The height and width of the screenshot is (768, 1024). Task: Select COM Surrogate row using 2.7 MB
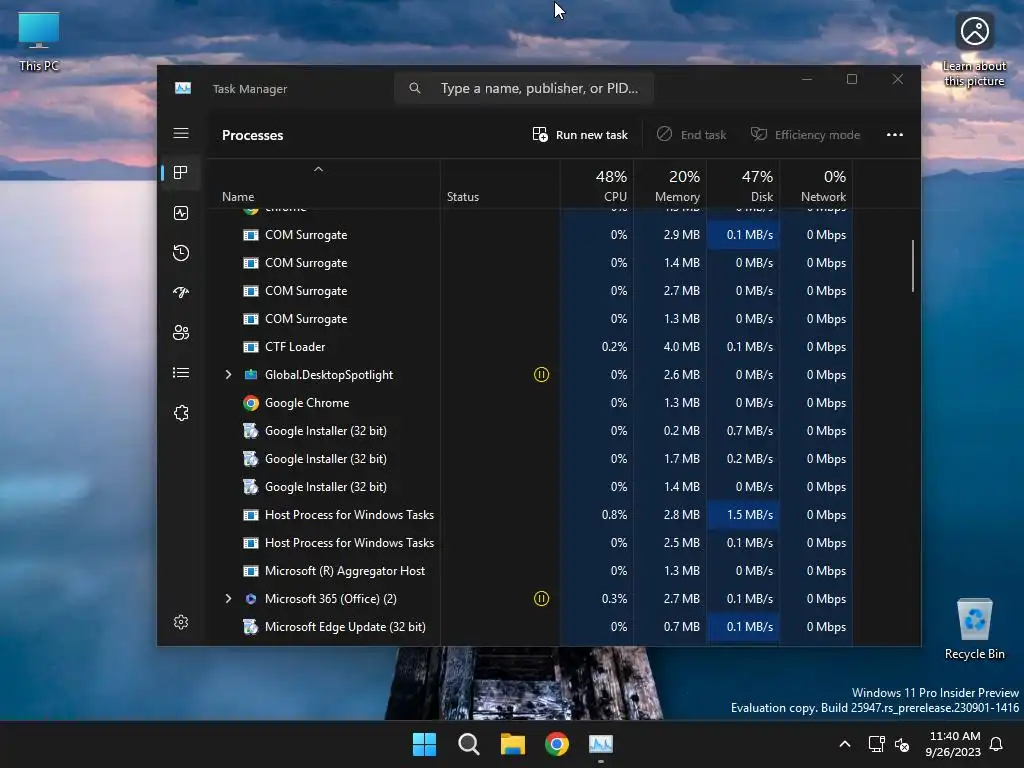[530, 291]
